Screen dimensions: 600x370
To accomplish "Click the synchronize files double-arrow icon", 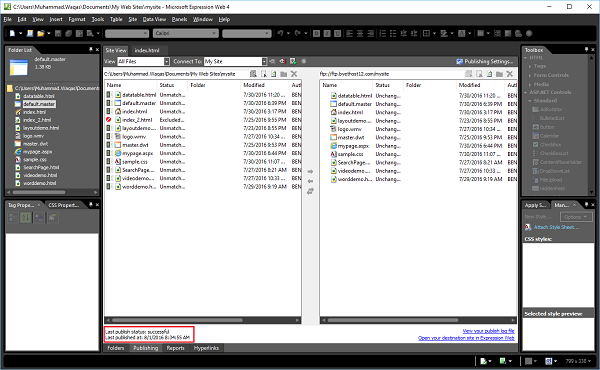I will [310, 191].
